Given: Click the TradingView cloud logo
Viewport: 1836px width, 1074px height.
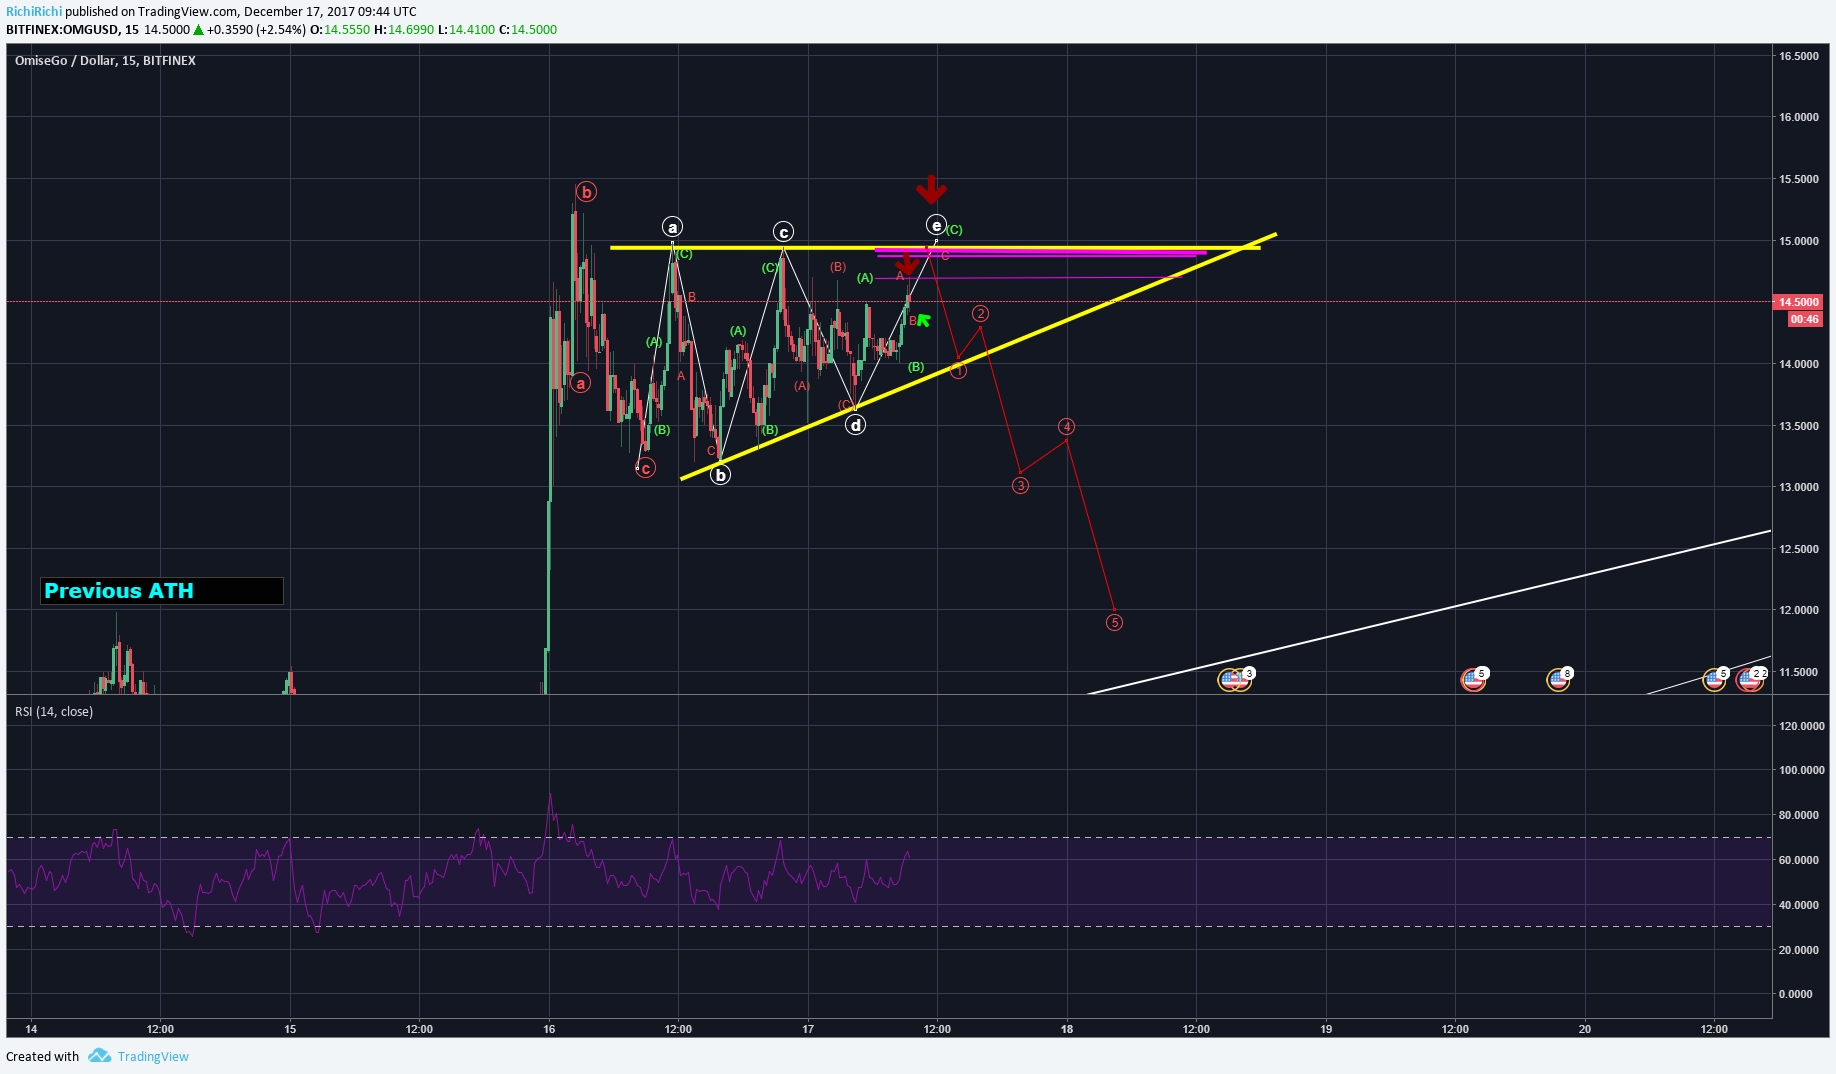Looking at the screenshot, I should tap(99, 1056).
